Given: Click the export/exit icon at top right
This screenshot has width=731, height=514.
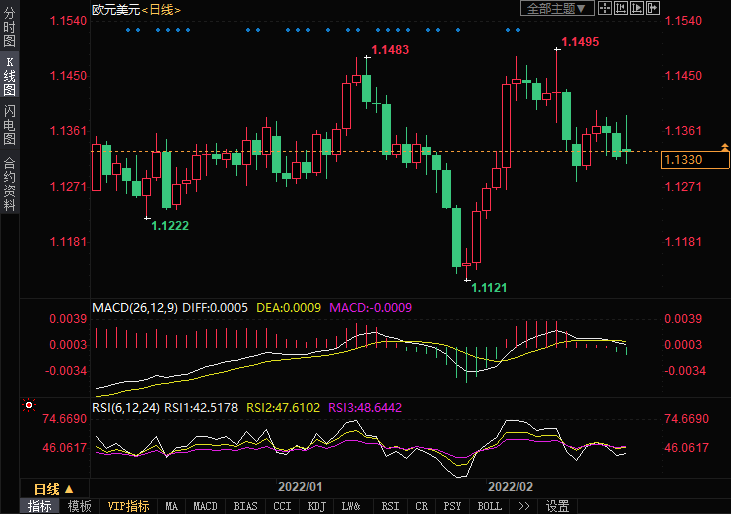Looking at the screenshot, I should coord(653,8).
